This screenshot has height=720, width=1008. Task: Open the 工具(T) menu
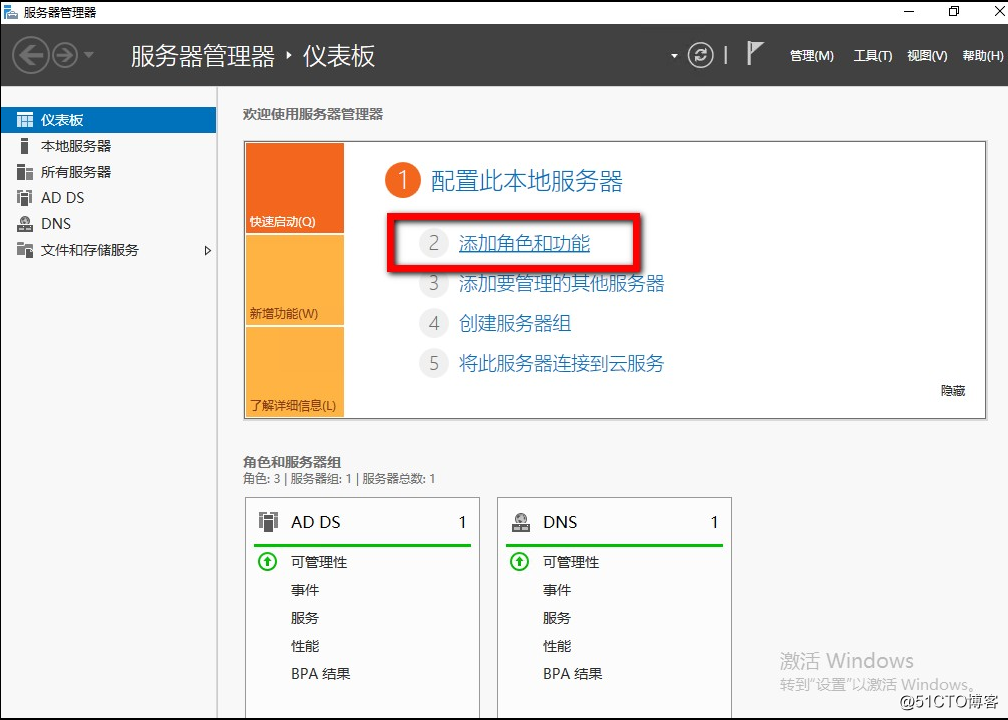(x=872, y=56)
